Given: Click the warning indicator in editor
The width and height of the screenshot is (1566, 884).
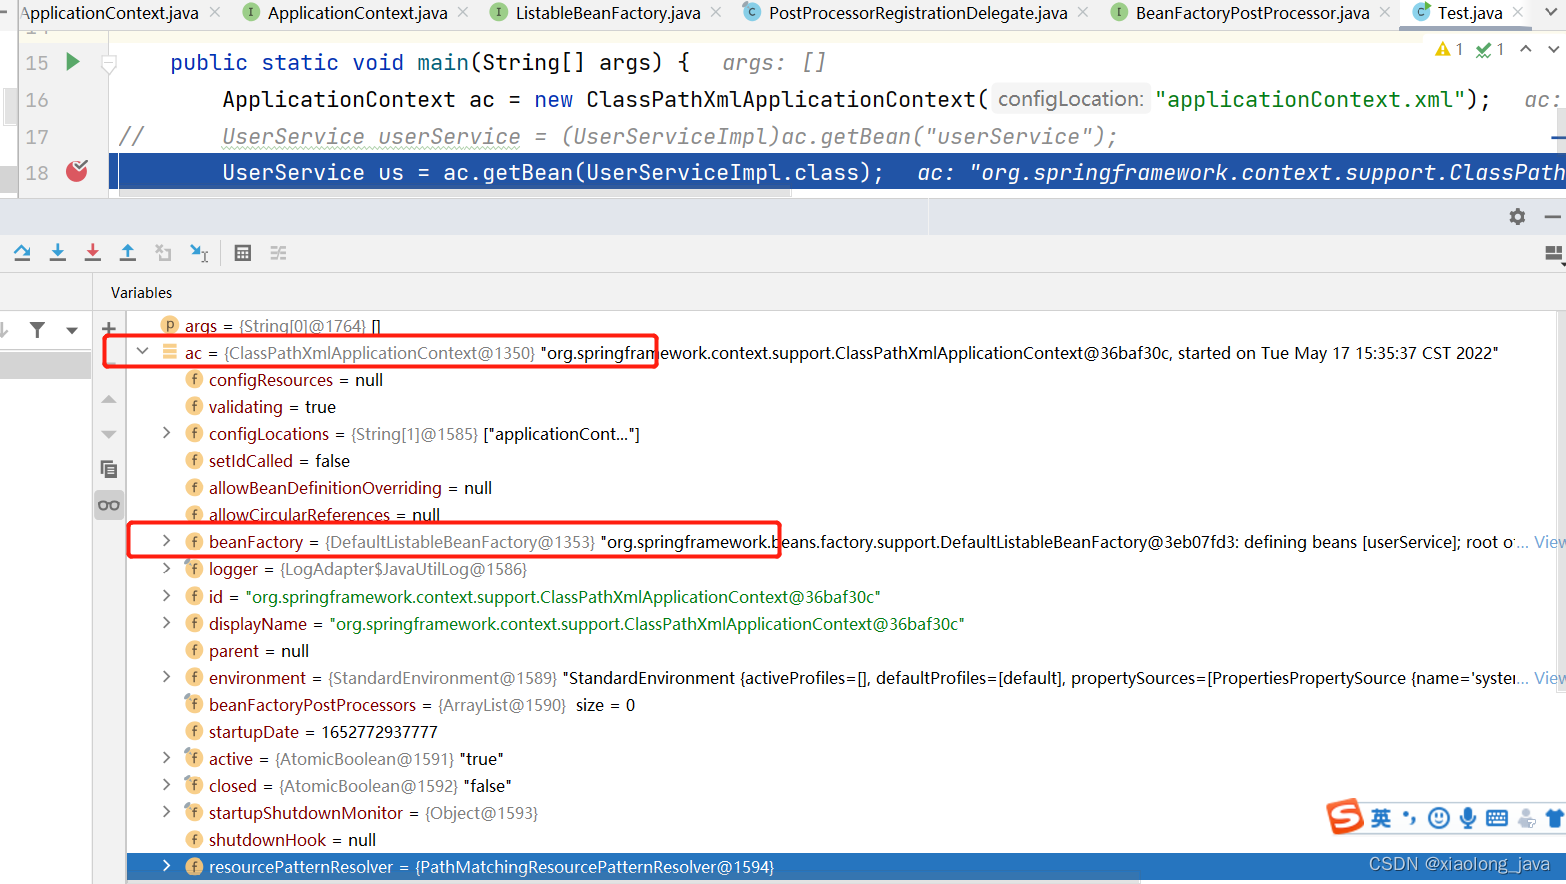Looking at the screenshot, I should point(1449,49).
